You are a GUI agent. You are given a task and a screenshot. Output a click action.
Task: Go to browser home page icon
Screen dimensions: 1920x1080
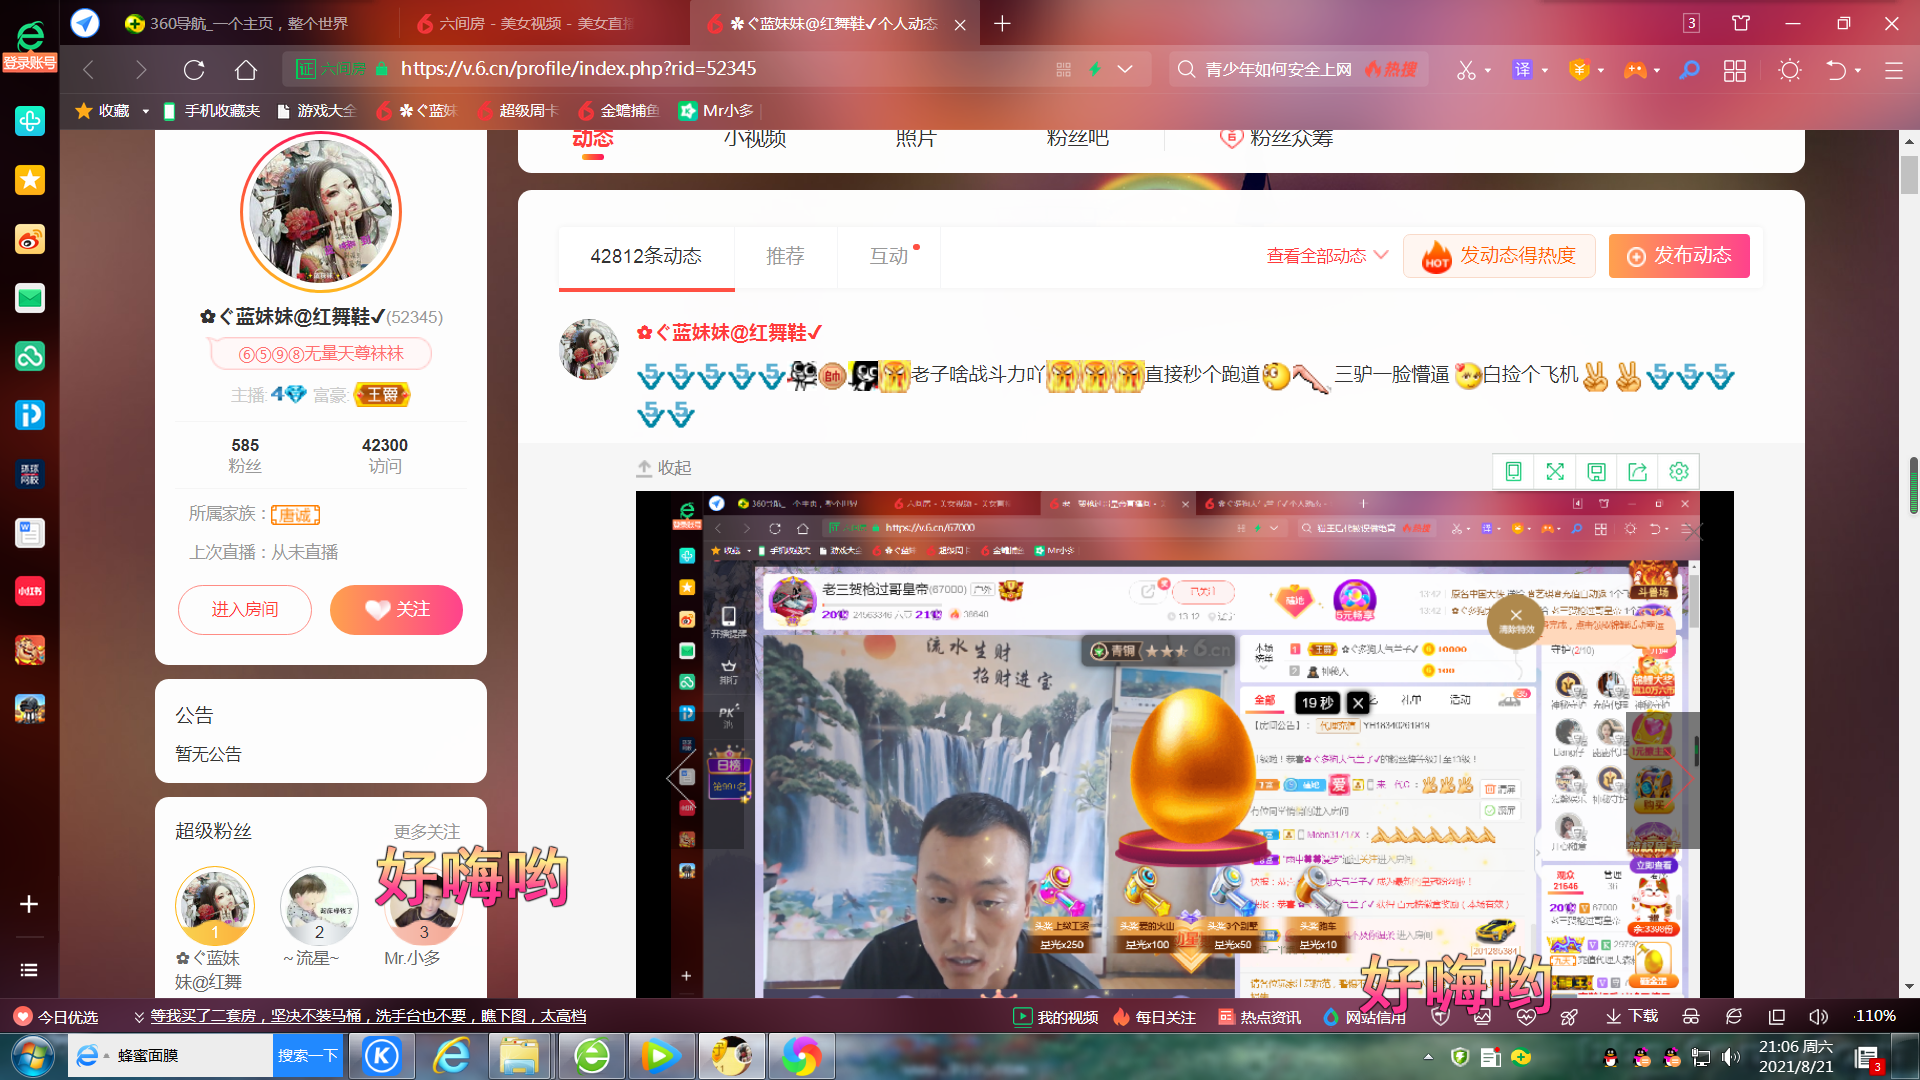(x=246, y=69)
